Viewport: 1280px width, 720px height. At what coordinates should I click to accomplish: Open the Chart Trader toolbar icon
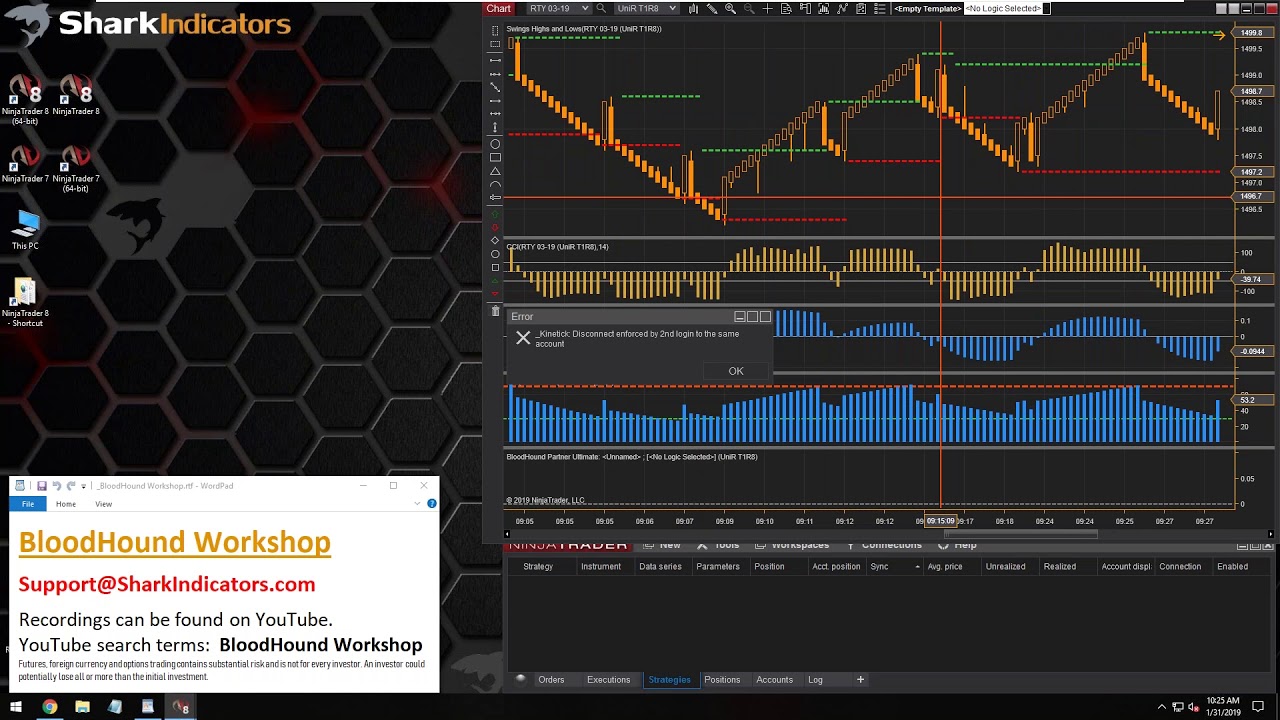[x=804, y=8]
